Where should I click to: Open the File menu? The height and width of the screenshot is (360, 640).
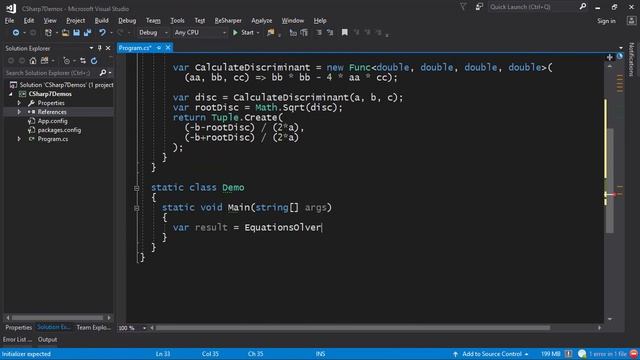pos(9,20)
